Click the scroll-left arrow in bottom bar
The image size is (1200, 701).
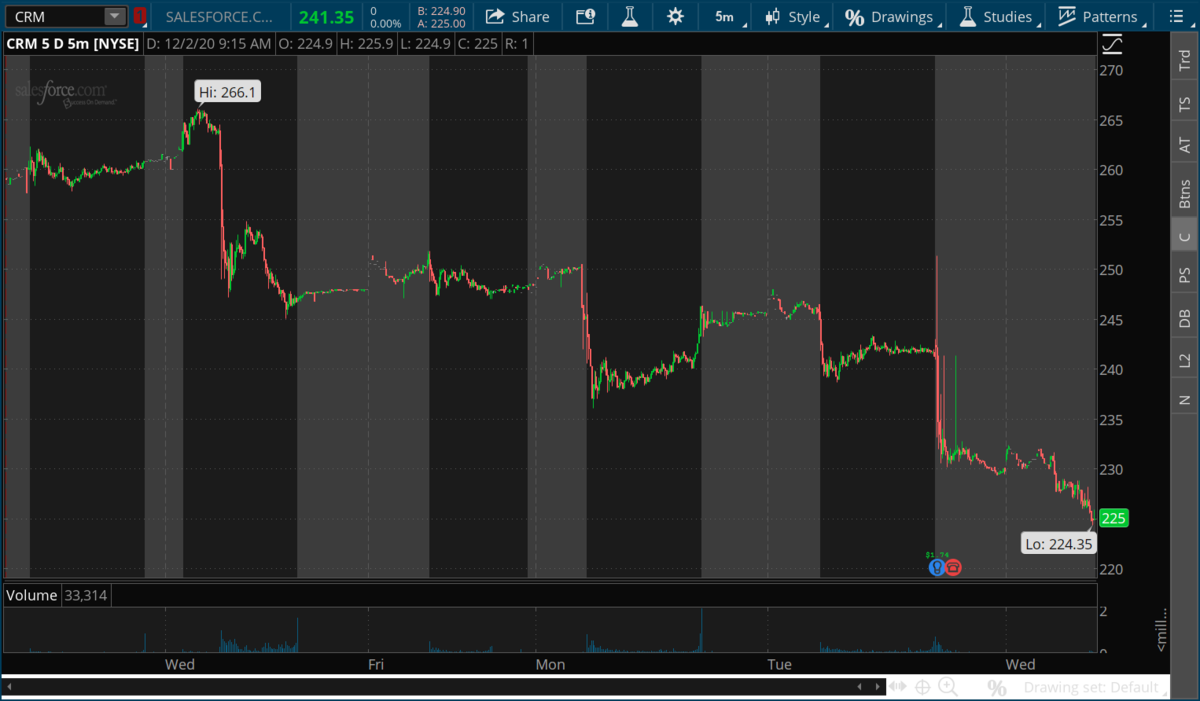(x=860, y=687)
